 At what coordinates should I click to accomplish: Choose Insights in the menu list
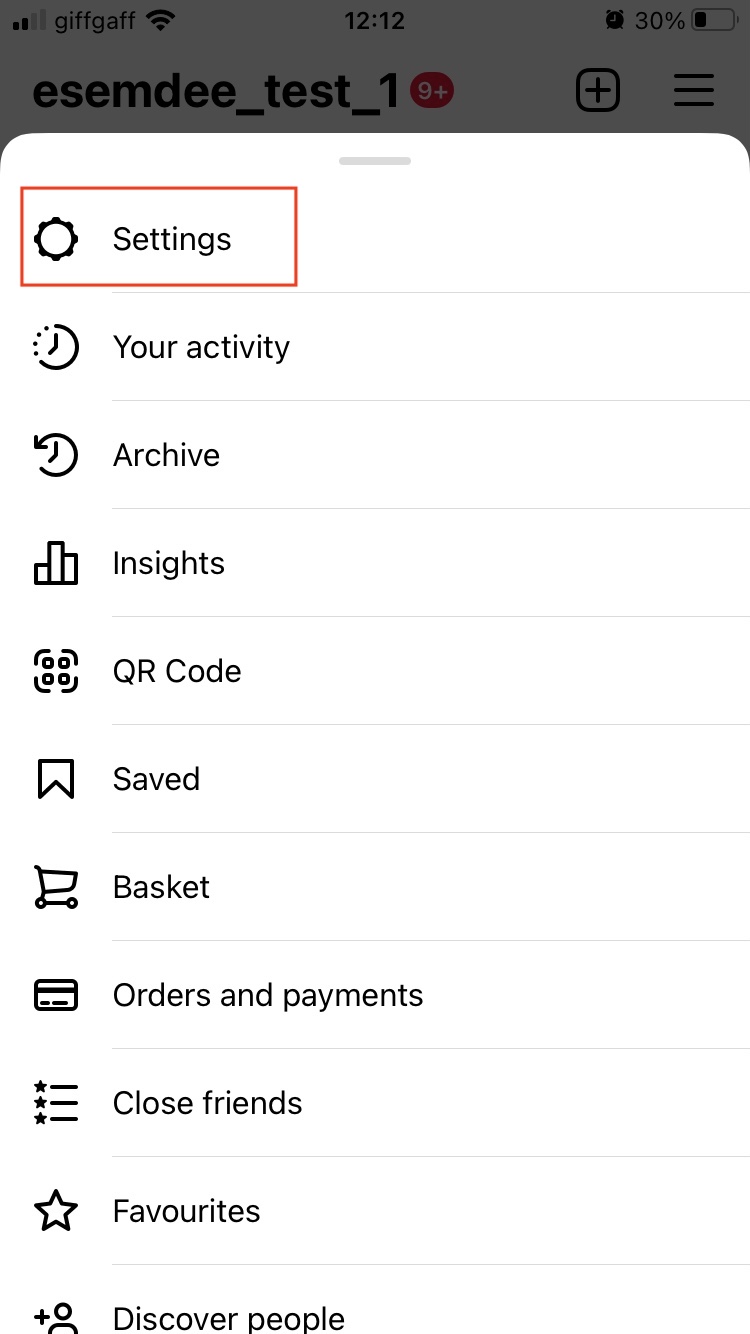168,563
